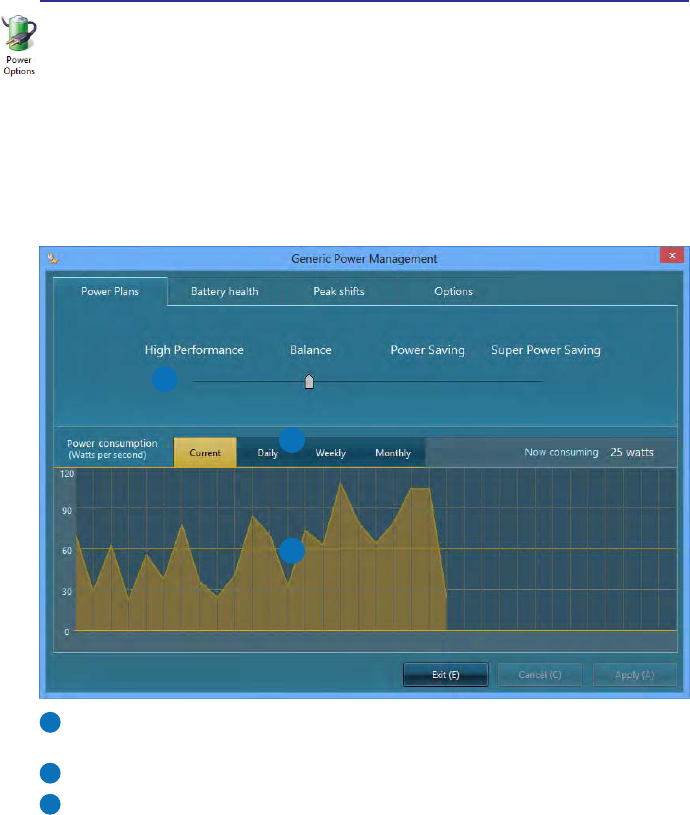The image size is (690, 815).
Task: Click the Apply (A) button
Action: 634,675
